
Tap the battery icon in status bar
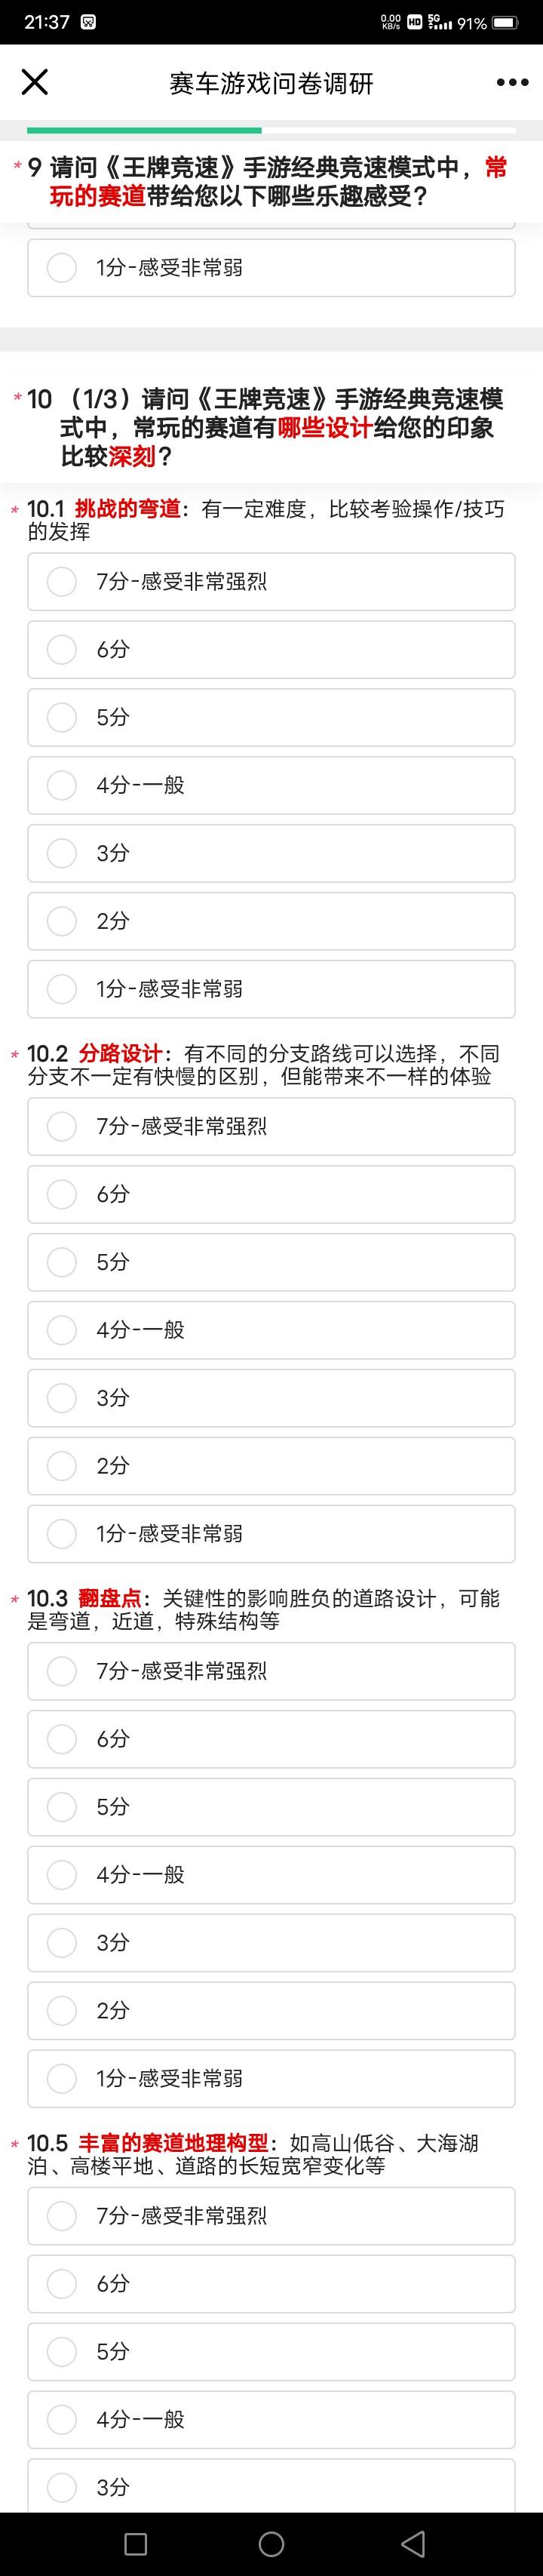click(505, 22)
